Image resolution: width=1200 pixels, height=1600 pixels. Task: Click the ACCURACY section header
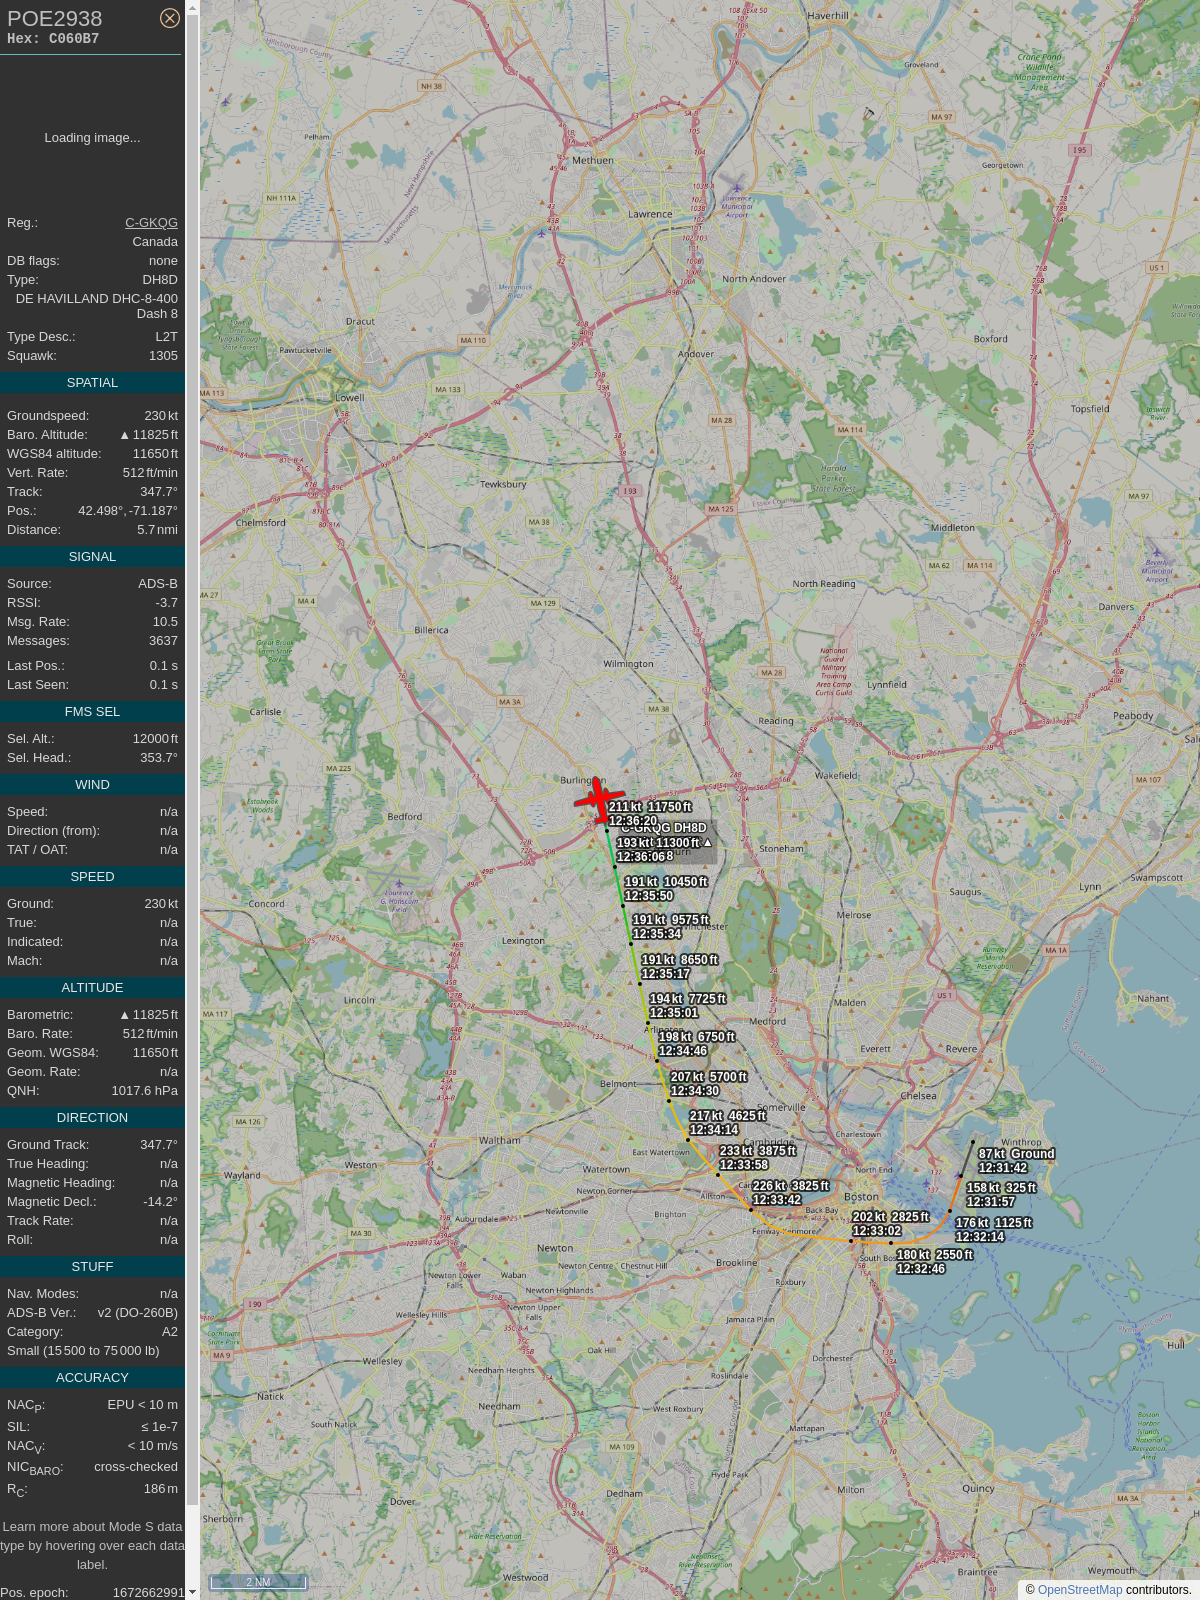coord(92,1378)
